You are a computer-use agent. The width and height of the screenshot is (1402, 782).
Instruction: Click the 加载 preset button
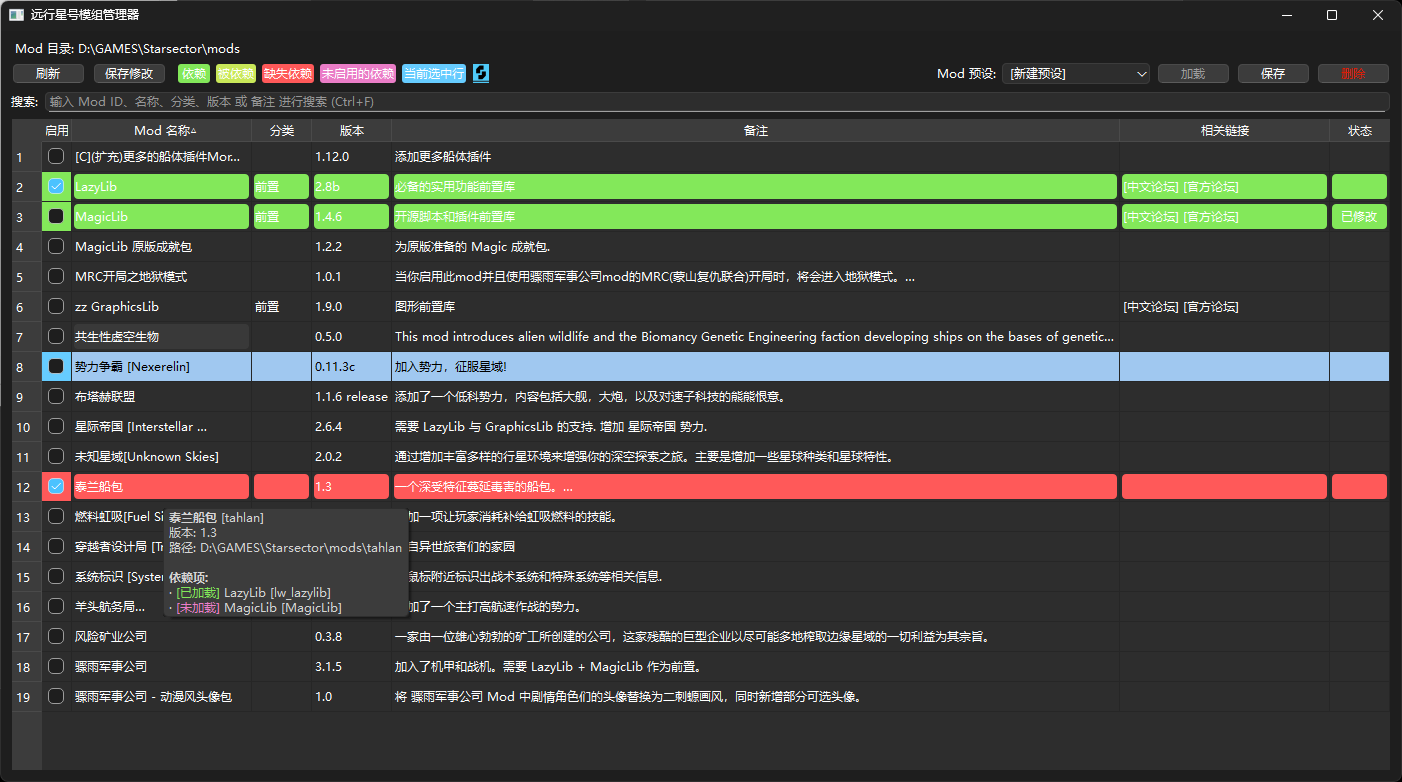tap(1192, 73)
